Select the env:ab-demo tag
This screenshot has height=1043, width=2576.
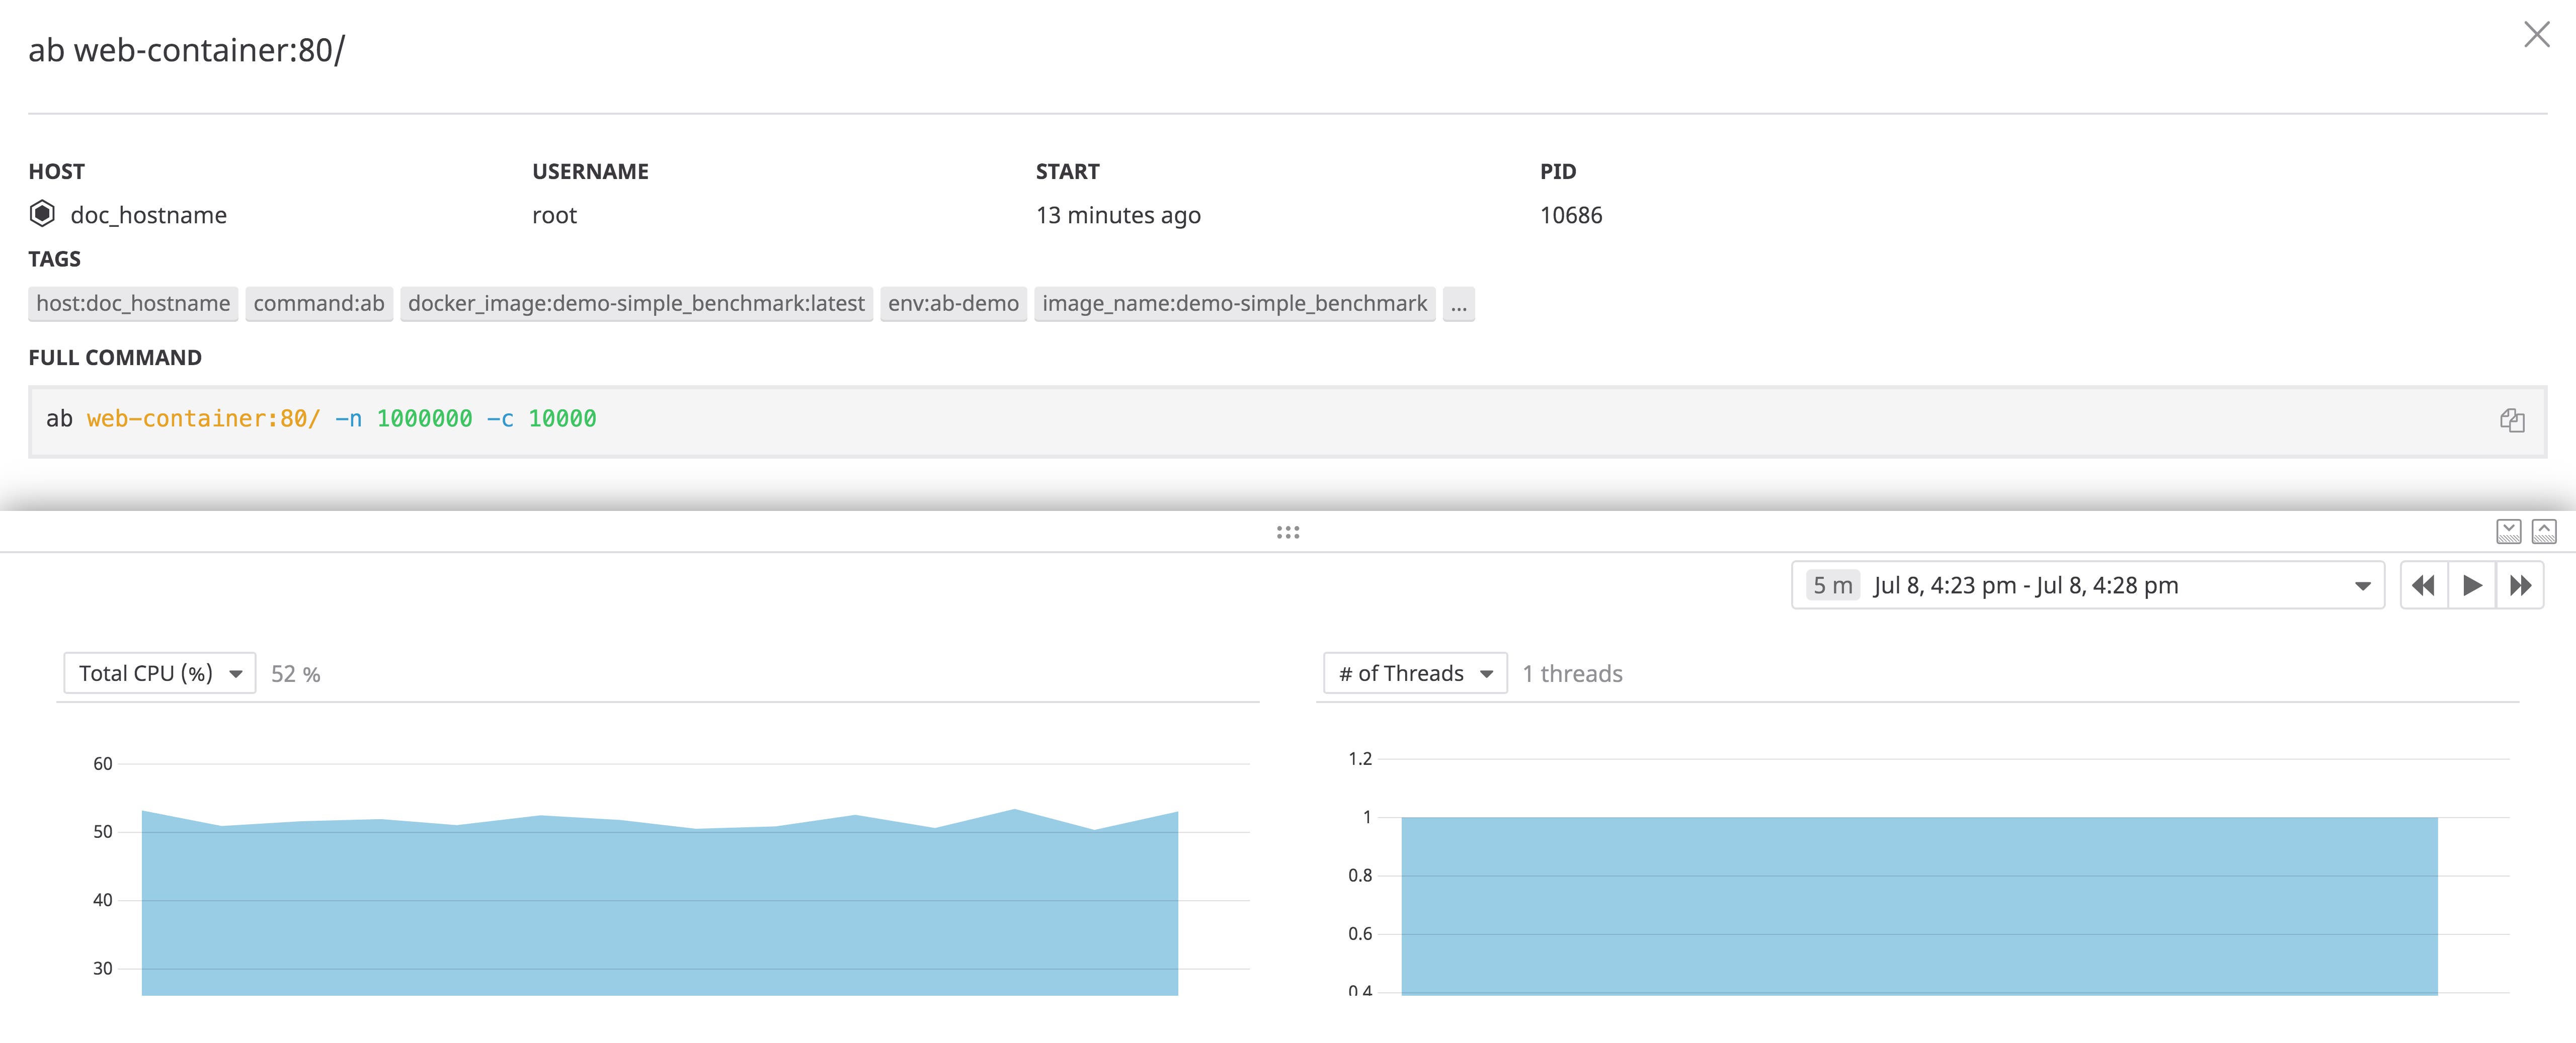click(x=953, y=303)
